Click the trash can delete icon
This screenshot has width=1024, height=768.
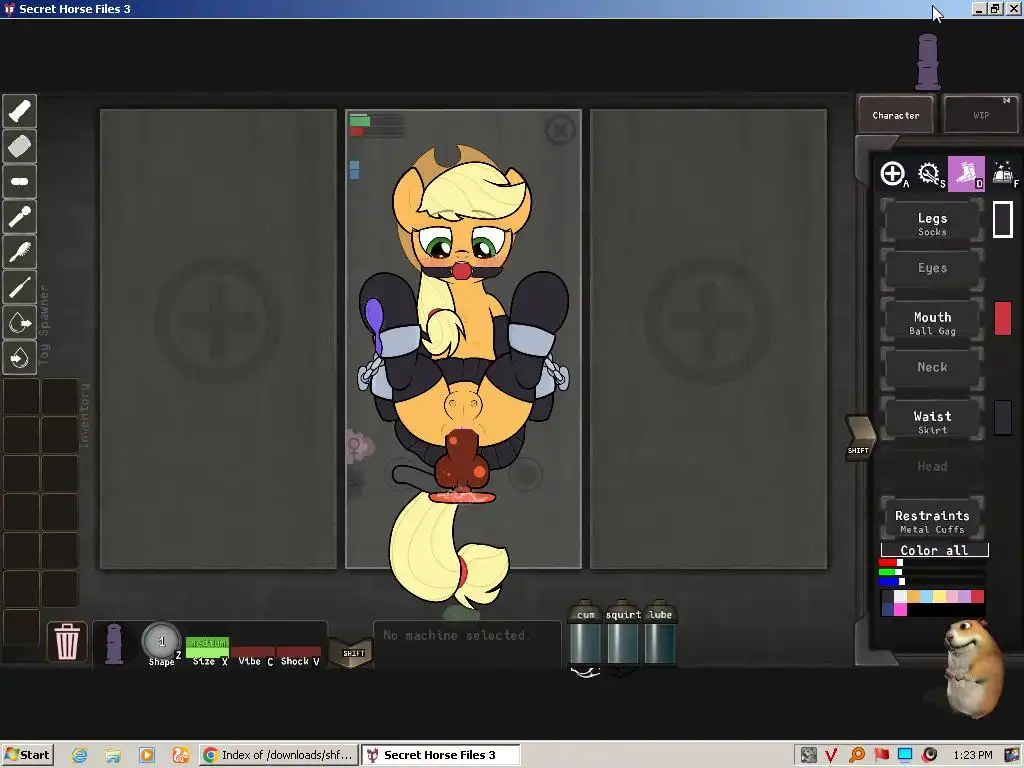(67, 641)
